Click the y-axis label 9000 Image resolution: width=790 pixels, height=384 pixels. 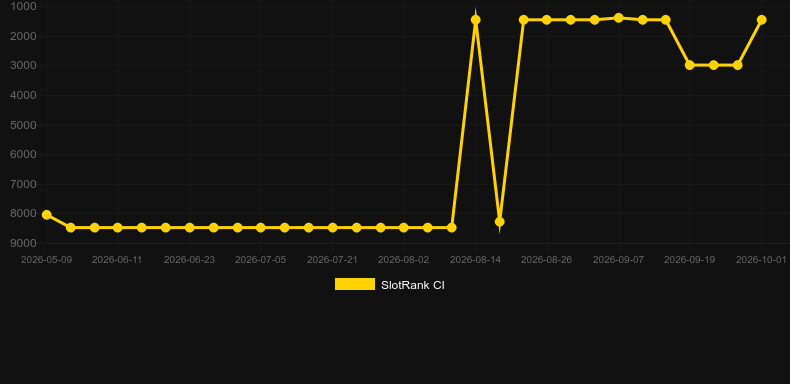point(23,243)
